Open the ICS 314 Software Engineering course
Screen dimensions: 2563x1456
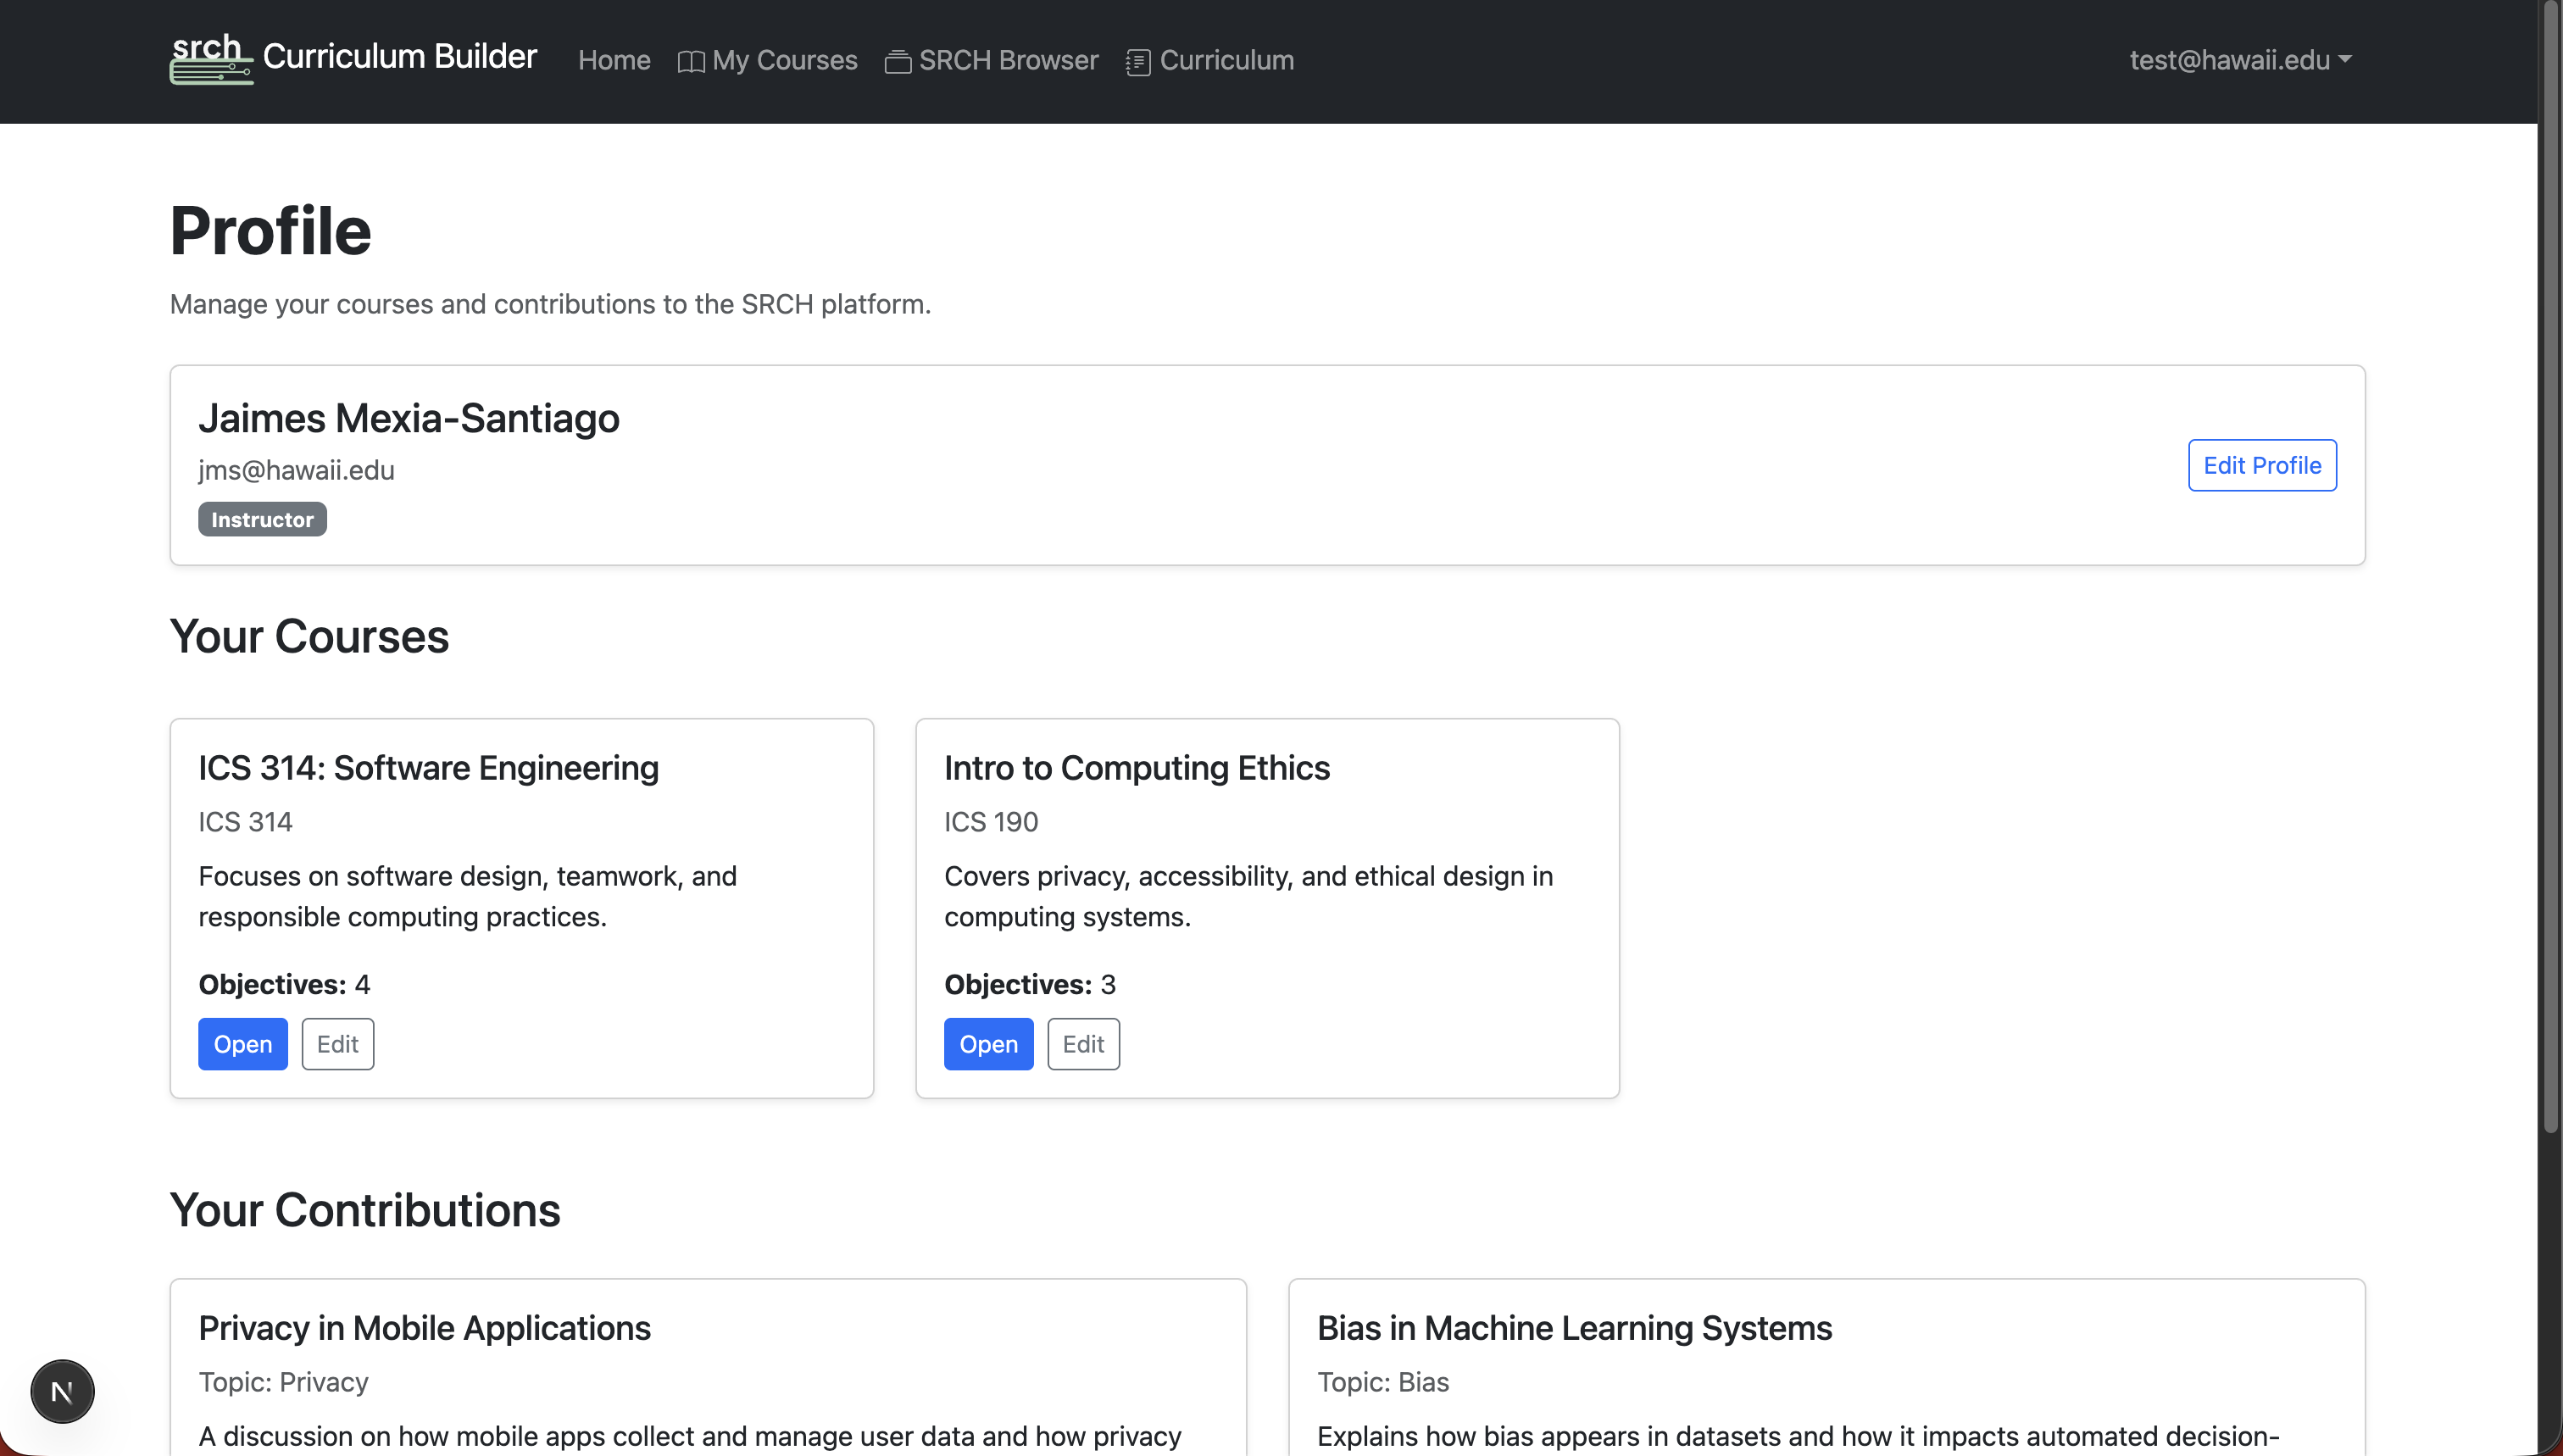(x=242, y=1044)
